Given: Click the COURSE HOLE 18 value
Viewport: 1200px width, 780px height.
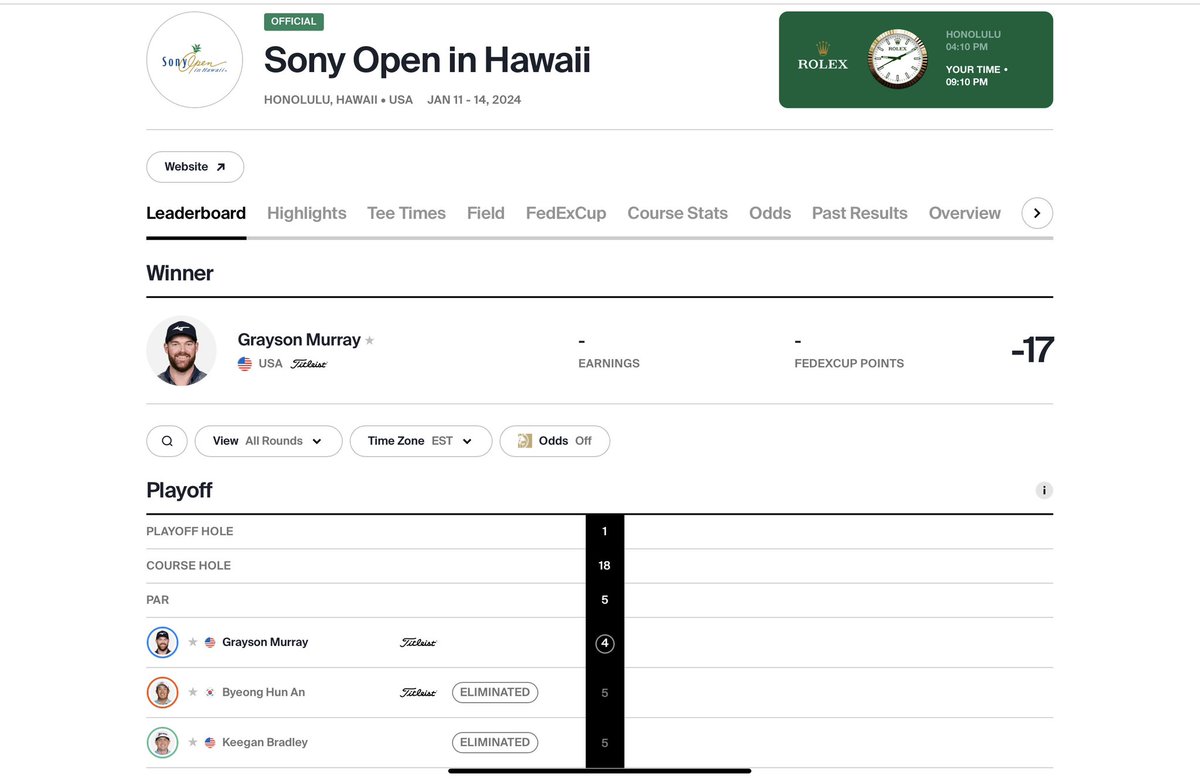Looking at the screenshot, I should coord(605,566).
